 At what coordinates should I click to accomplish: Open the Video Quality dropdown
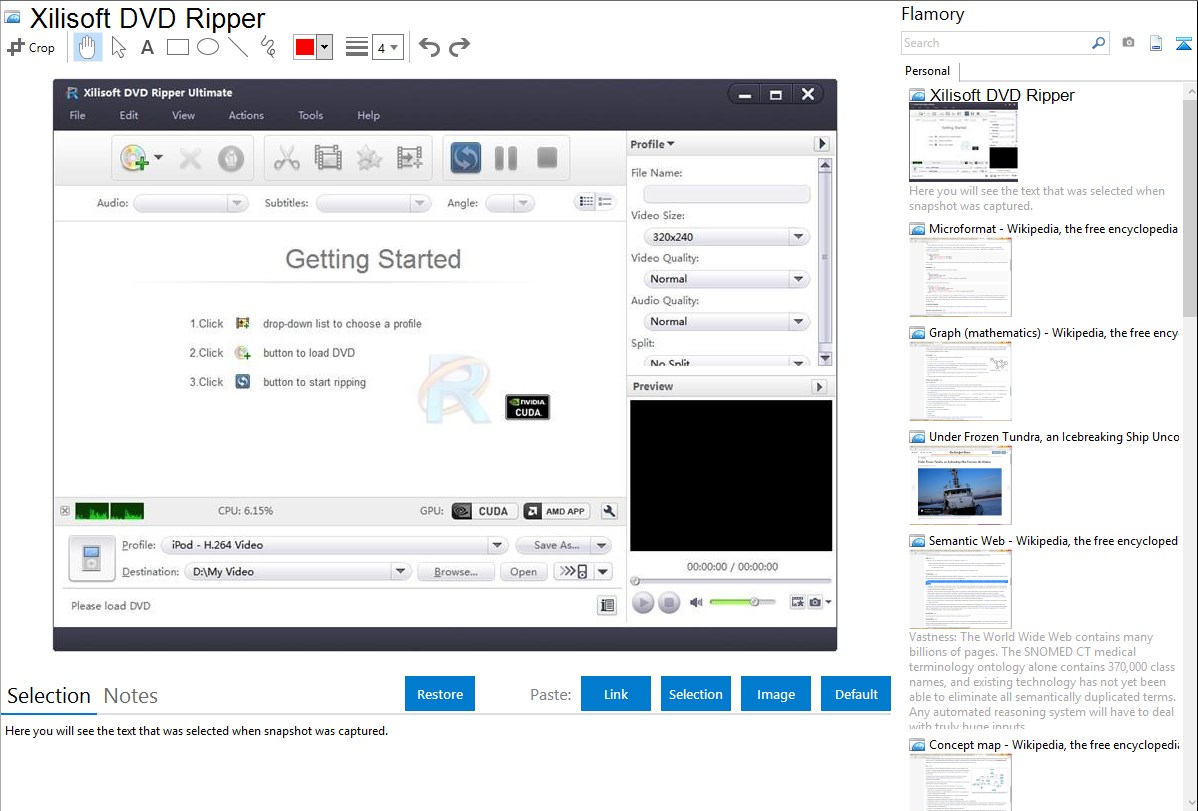click(x=727, y=279)
